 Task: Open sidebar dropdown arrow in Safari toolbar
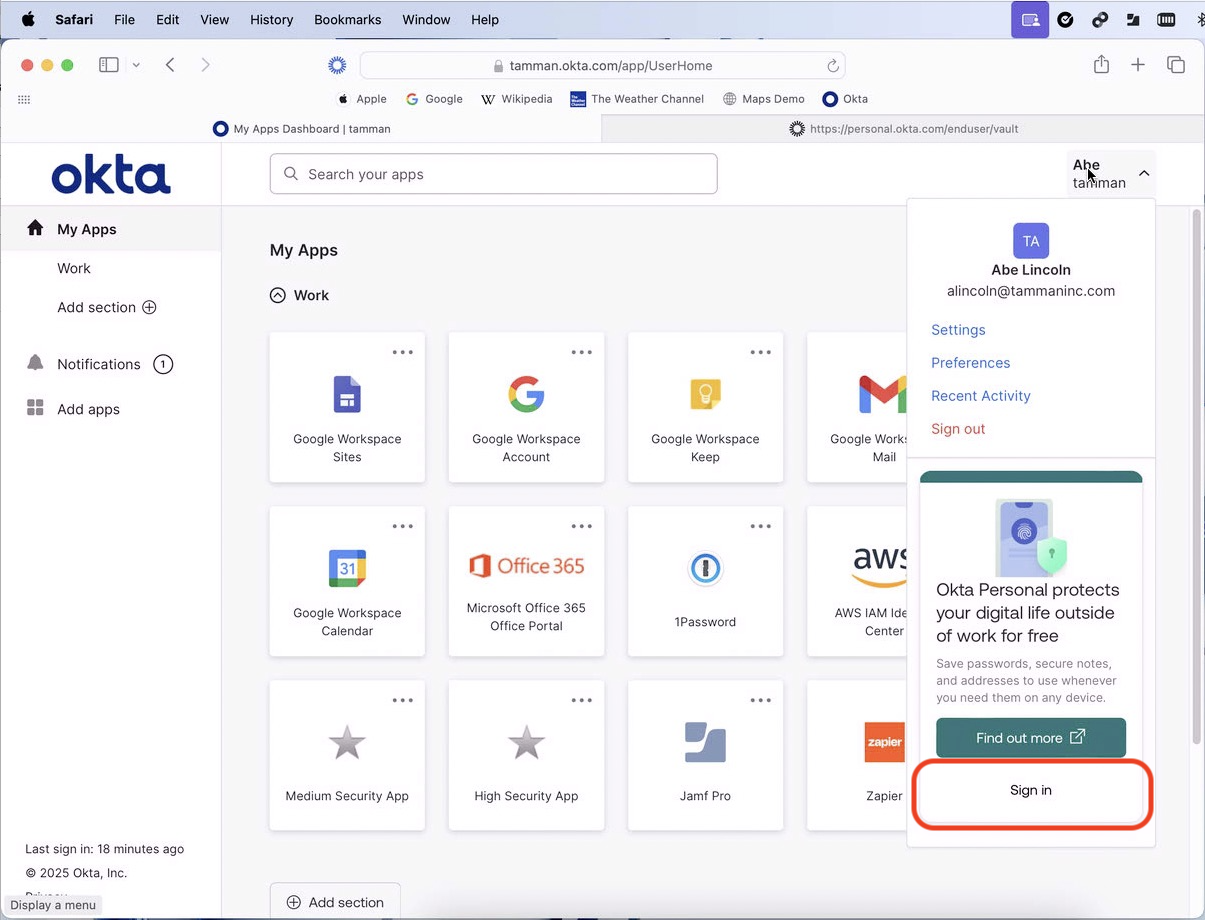(136, 65)
